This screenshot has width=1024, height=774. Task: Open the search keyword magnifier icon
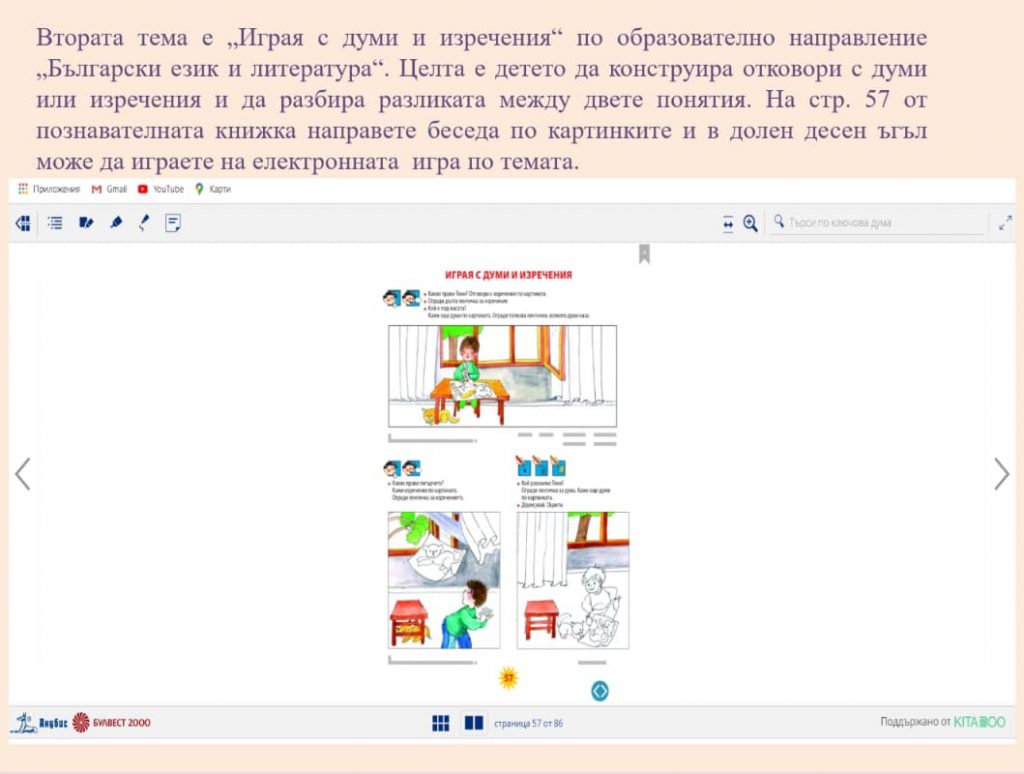tap(778, 223)
